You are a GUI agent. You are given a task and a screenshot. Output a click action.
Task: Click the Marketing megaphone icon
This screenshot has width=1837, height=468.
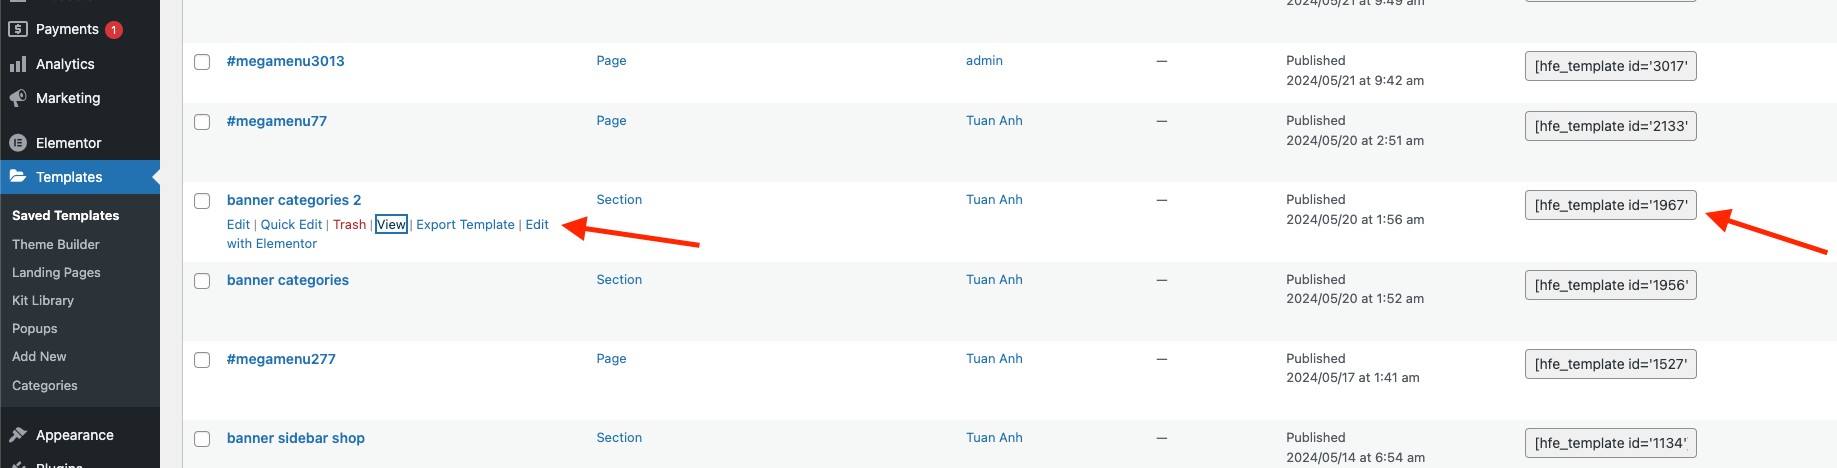point(18,98)
